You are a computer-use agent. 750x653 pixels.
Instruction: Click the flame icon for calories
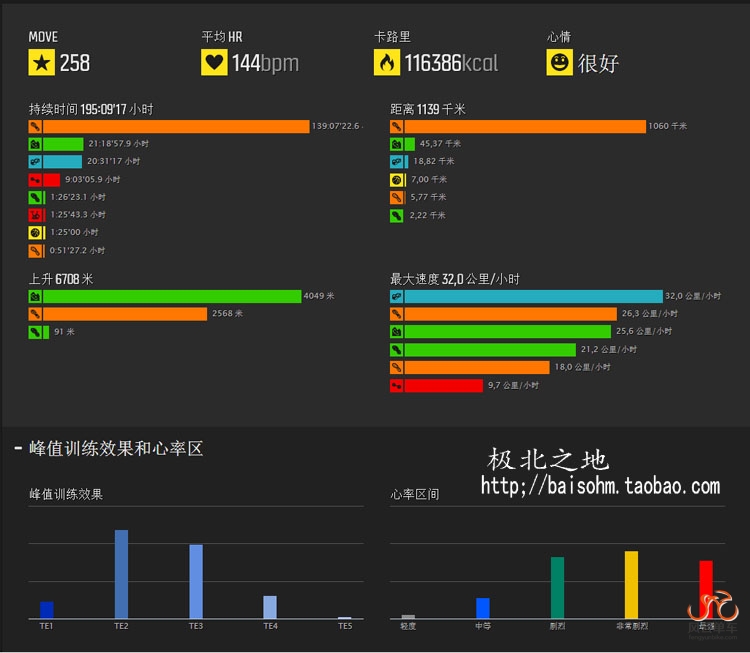point(387,63)
